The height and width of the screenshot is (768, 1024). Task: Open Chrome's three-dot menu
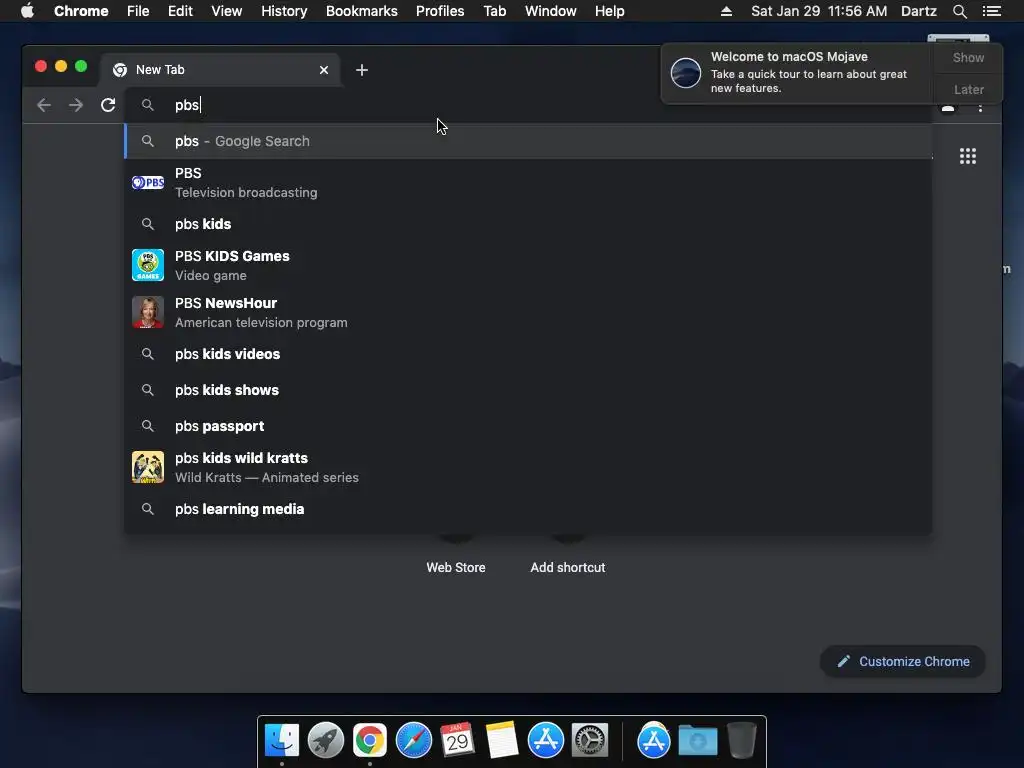(x=980, y=108)
